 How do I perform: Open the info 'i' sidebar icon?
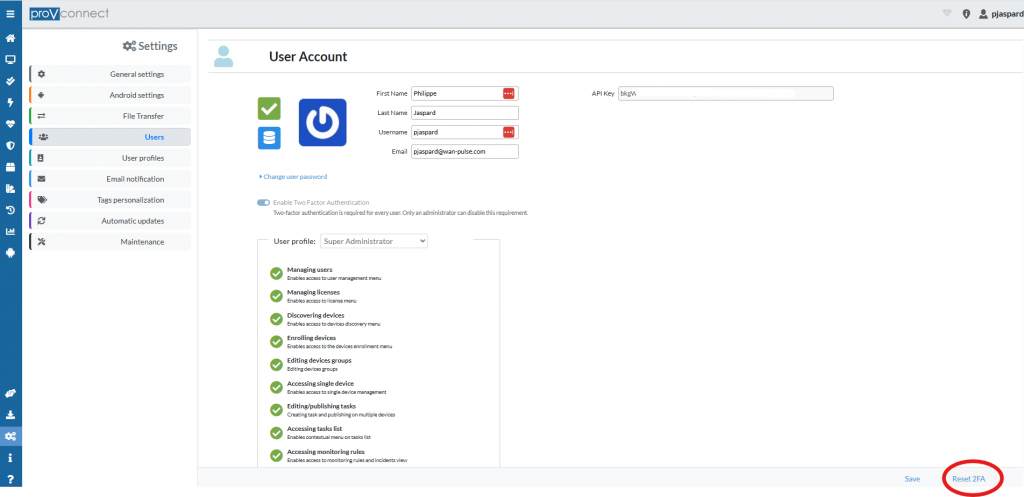click(10, 458)
